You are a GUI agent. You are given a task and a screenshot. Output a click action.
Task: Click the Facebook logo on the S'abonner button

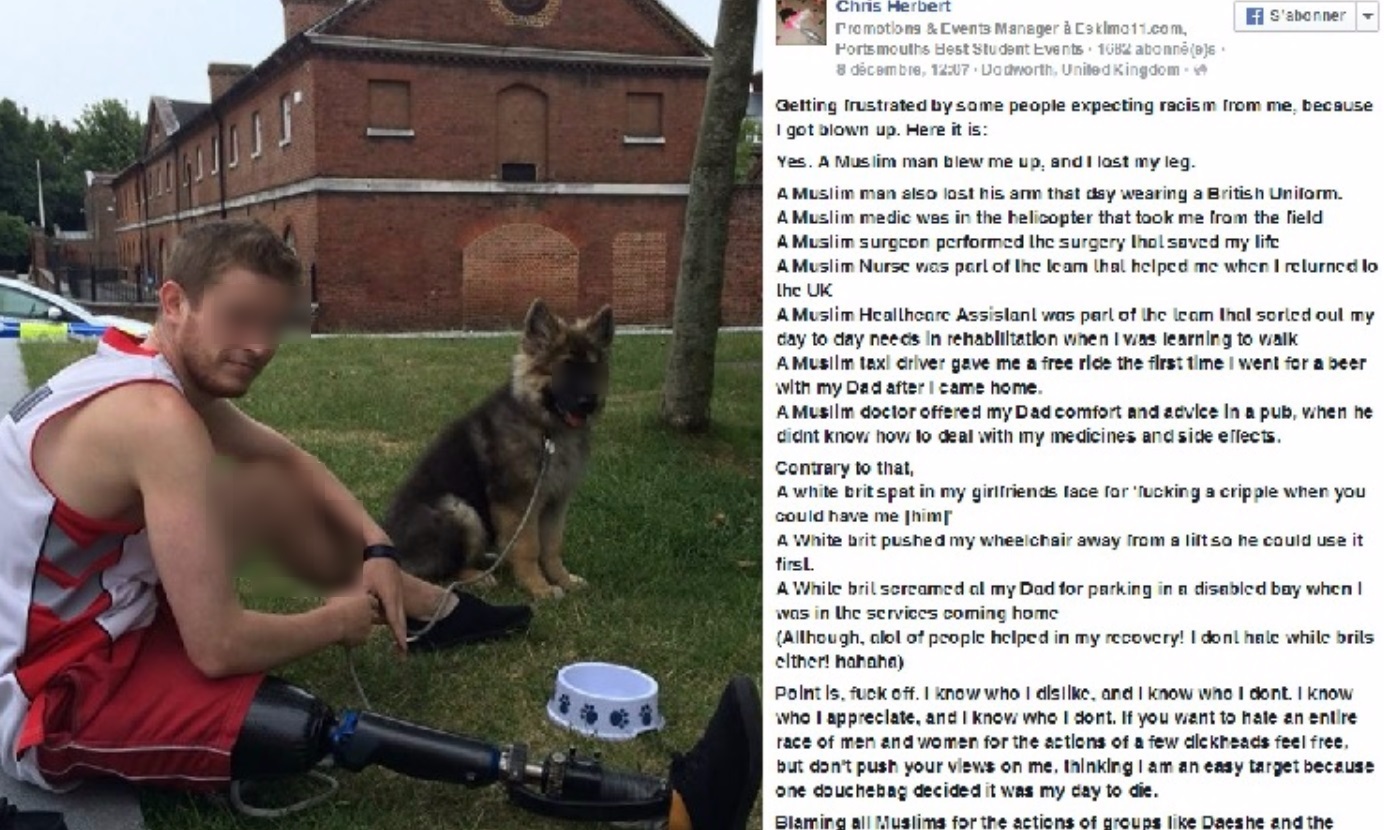1249,17
